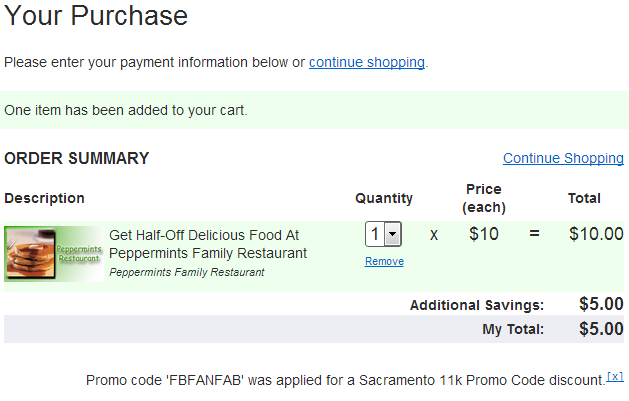
Task: Click the Peppermints Restaurant pancake thumbnail
Action: click(54, 254)
